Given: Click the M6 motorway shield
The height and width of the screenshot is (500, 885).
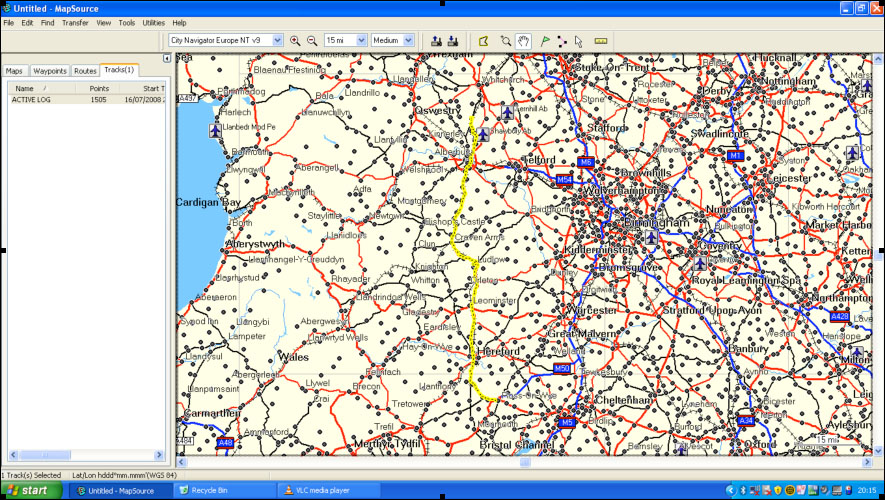Looking at the screenshot, I should pos(585,163).
